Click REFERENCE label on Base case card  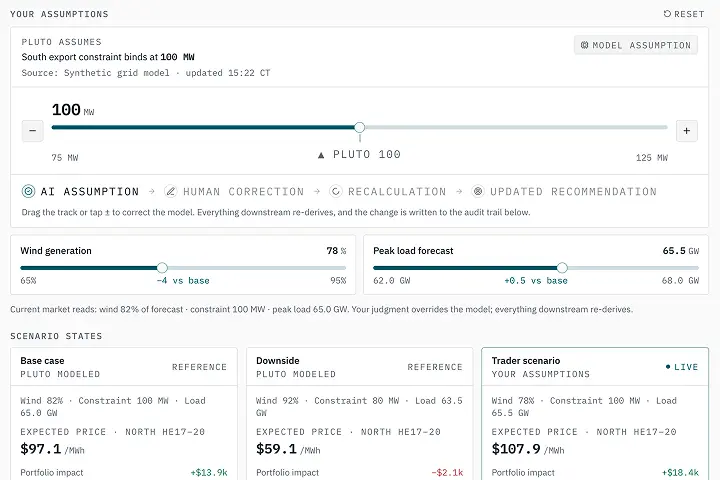(199, 367)
